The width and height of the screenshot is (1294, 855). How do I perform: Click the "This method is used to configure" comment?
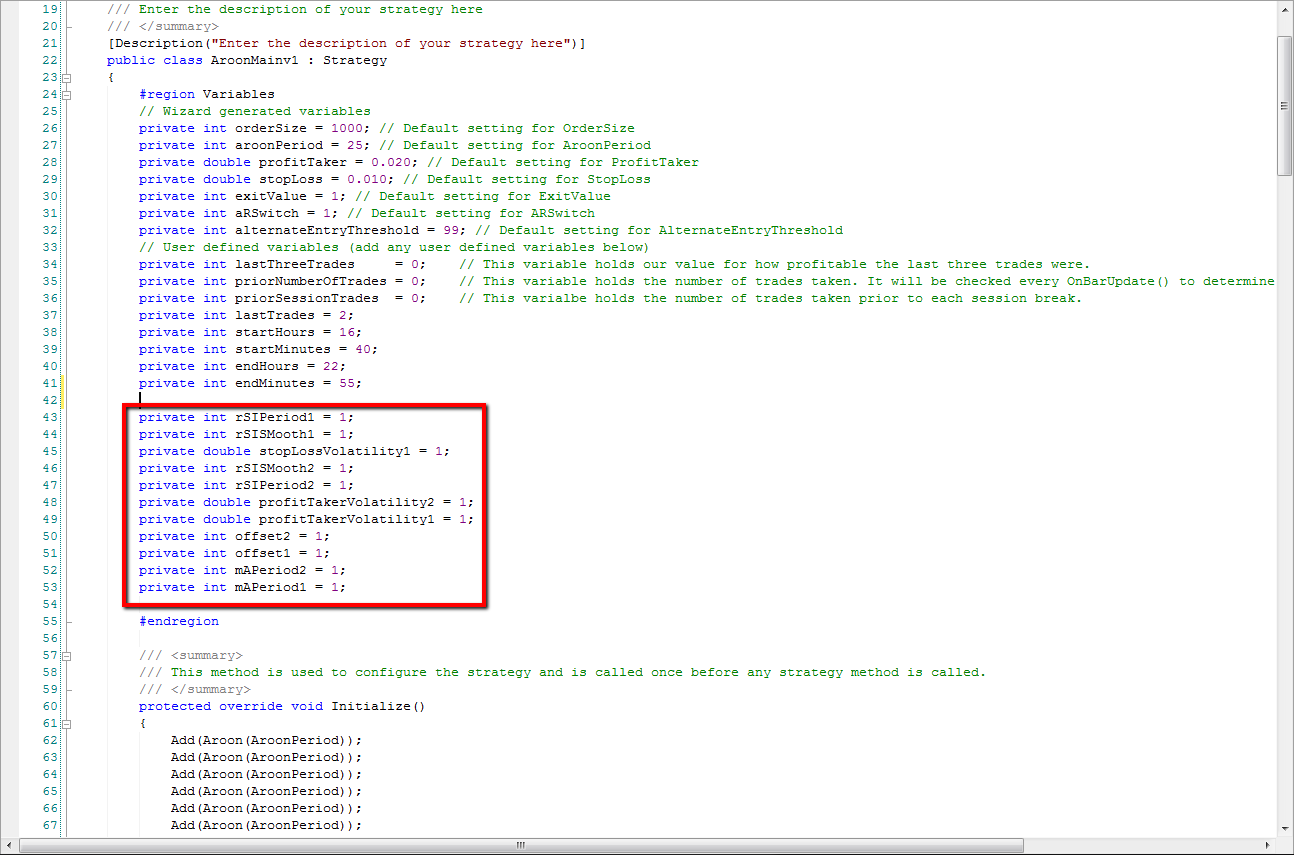pyautogui.click(x=562, y=672)
